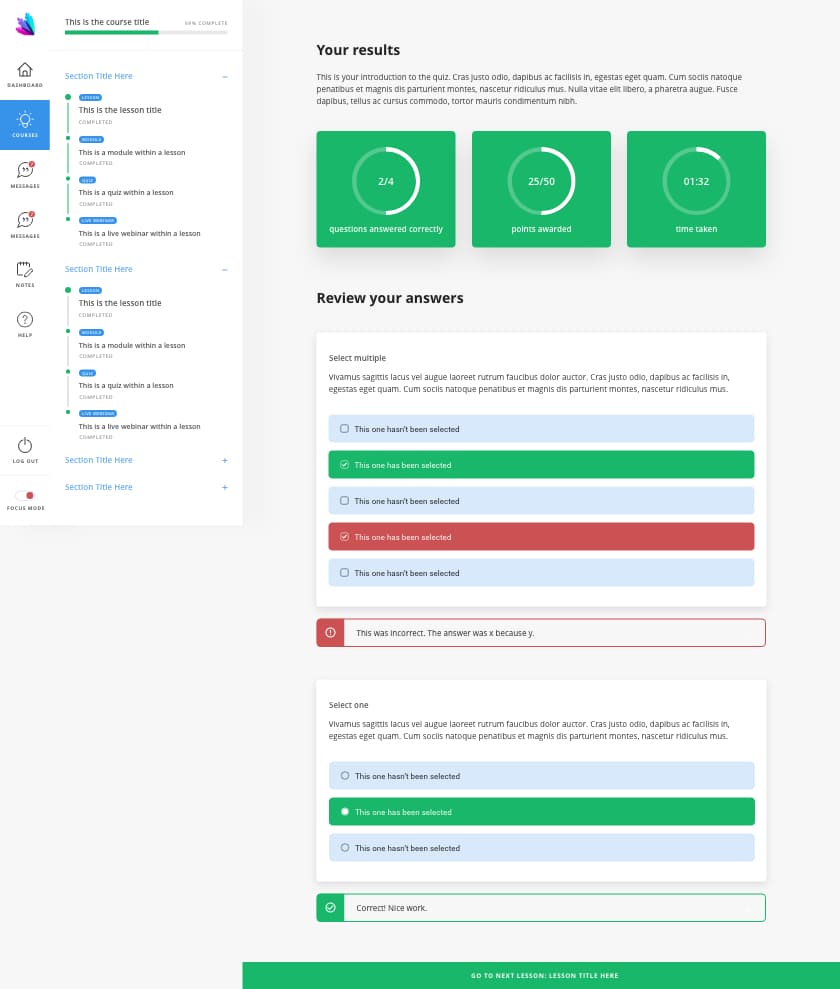Collapse the topmost section using its minus
The height and width of the screenshot is (989, 840).
225,77
